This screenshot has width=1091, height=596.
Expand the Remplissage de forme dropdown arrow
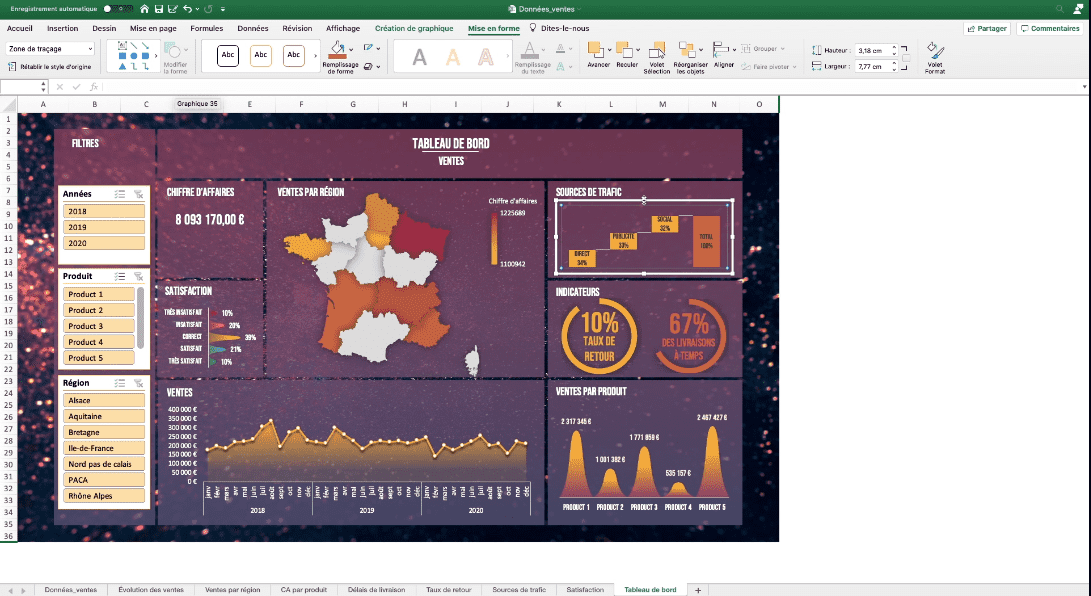click(x=351, y=49)
